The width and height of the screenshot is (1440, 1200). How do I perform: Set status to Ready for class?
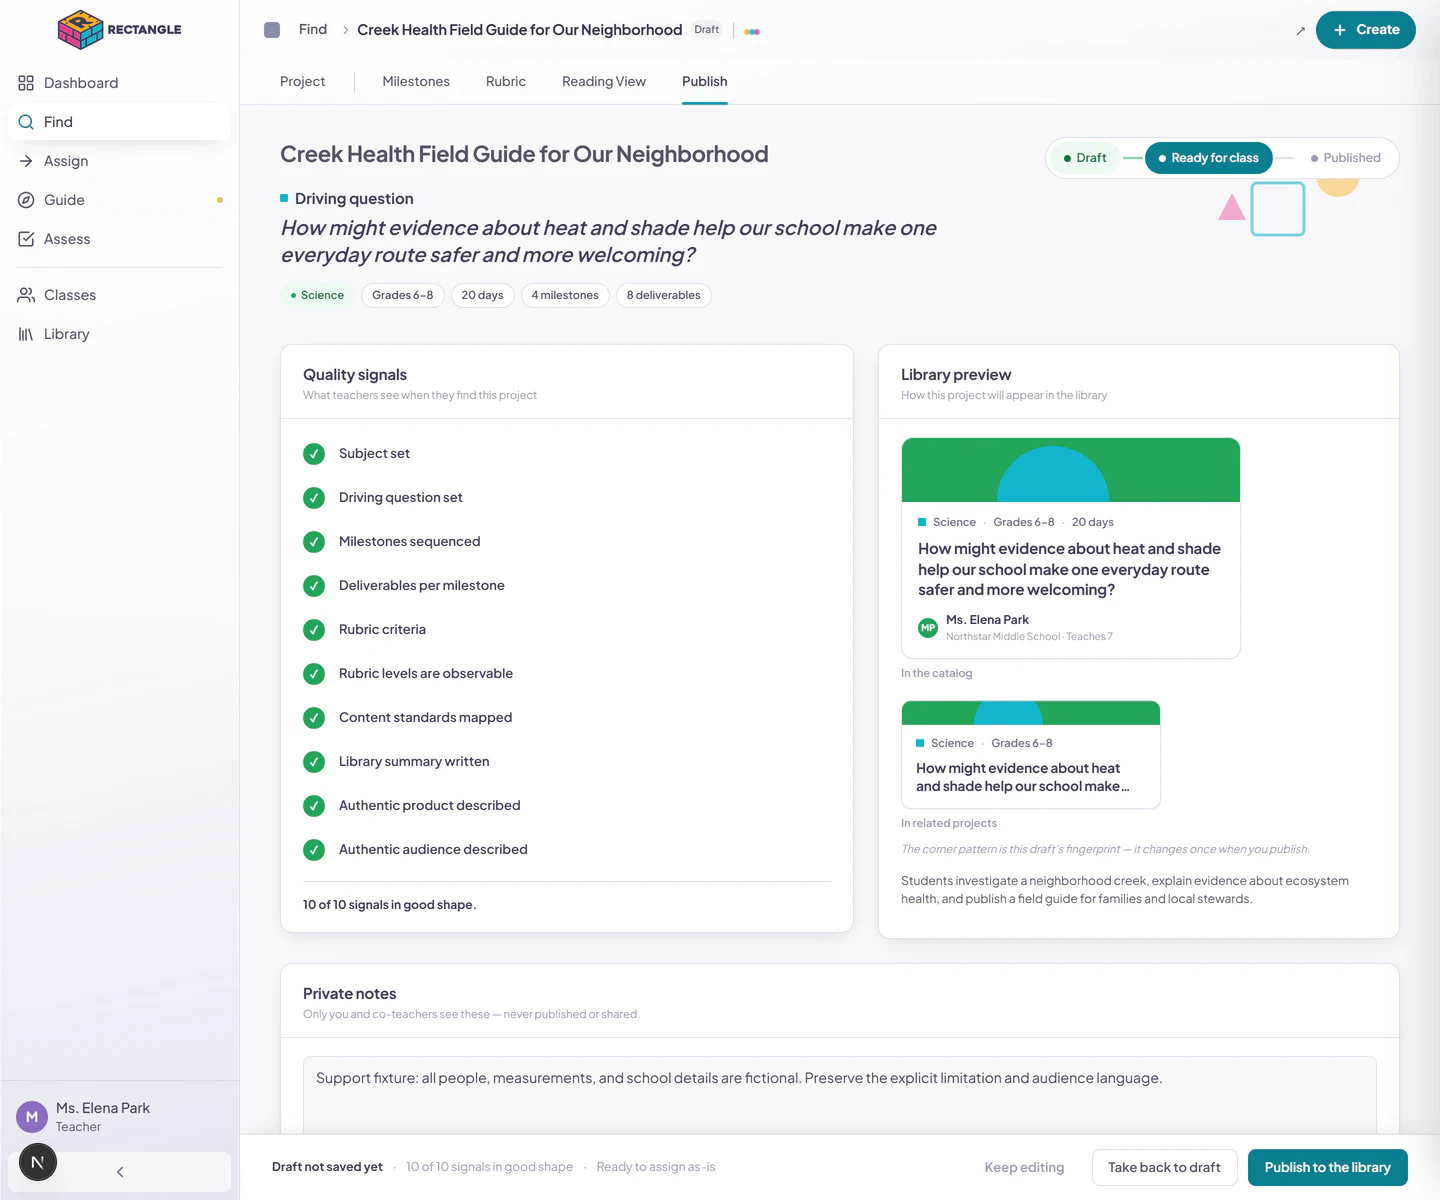(x=1208, y=158)
